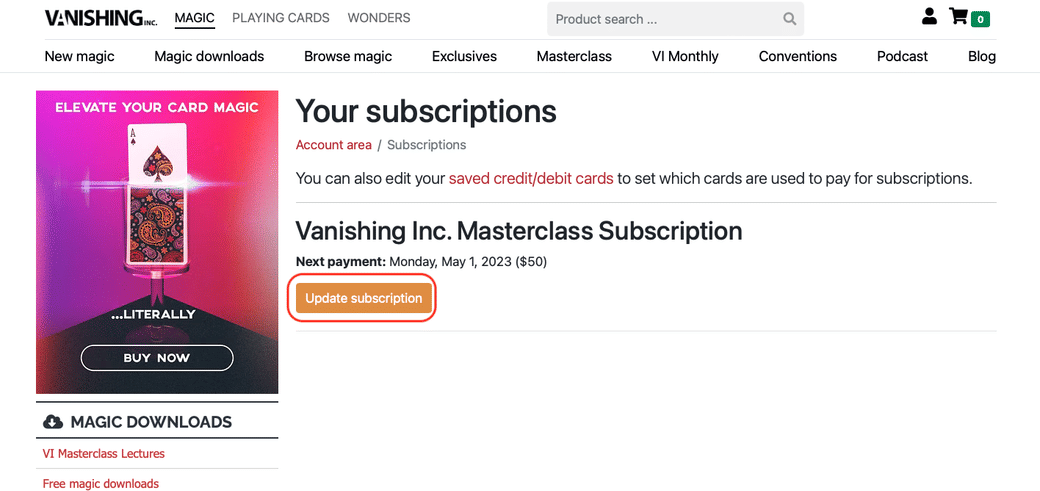Open the Masterclass menu item
Viewport: 1040px width, 491px height.
tap(574, 56)
